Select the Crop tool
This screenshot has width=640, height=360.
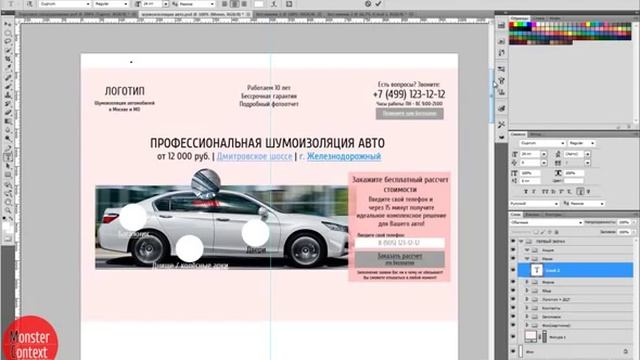click(x=8, y=60)
